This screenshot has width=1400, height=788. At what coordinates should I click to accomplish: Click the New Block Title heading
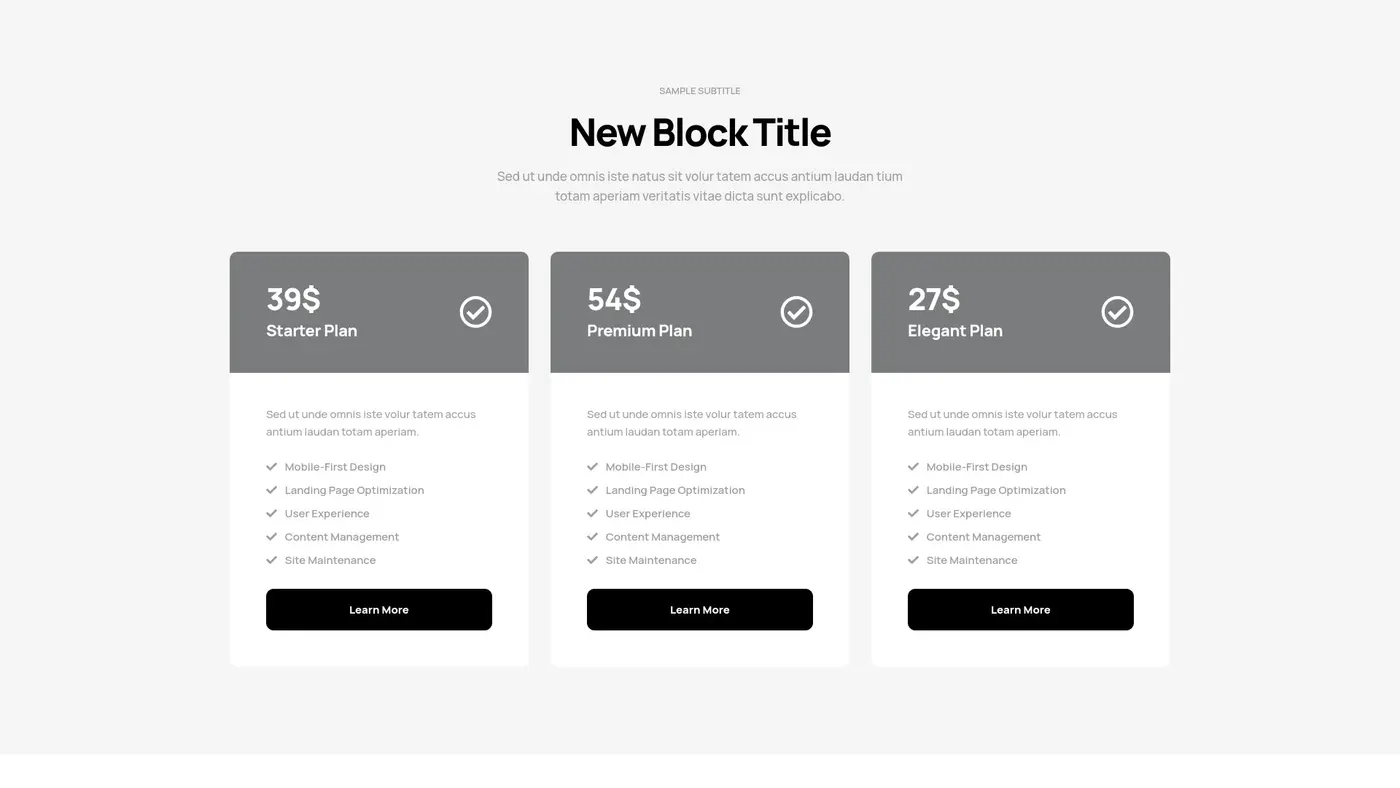point(699,131)
